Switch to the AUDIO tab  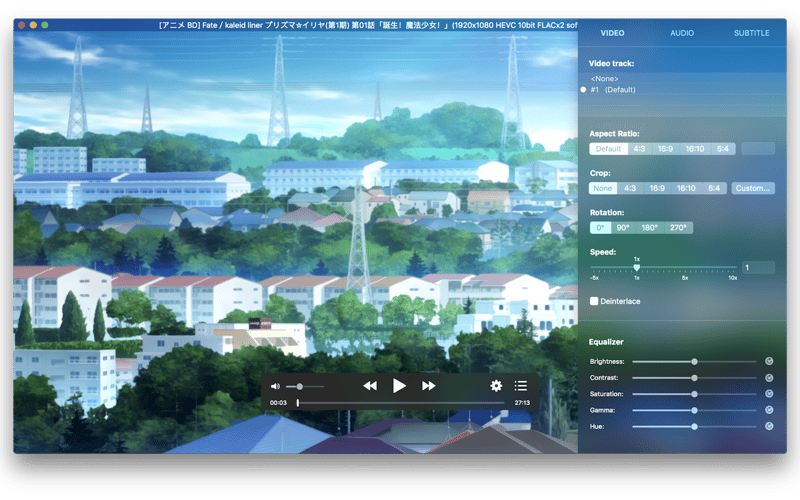tap(682, 33)
